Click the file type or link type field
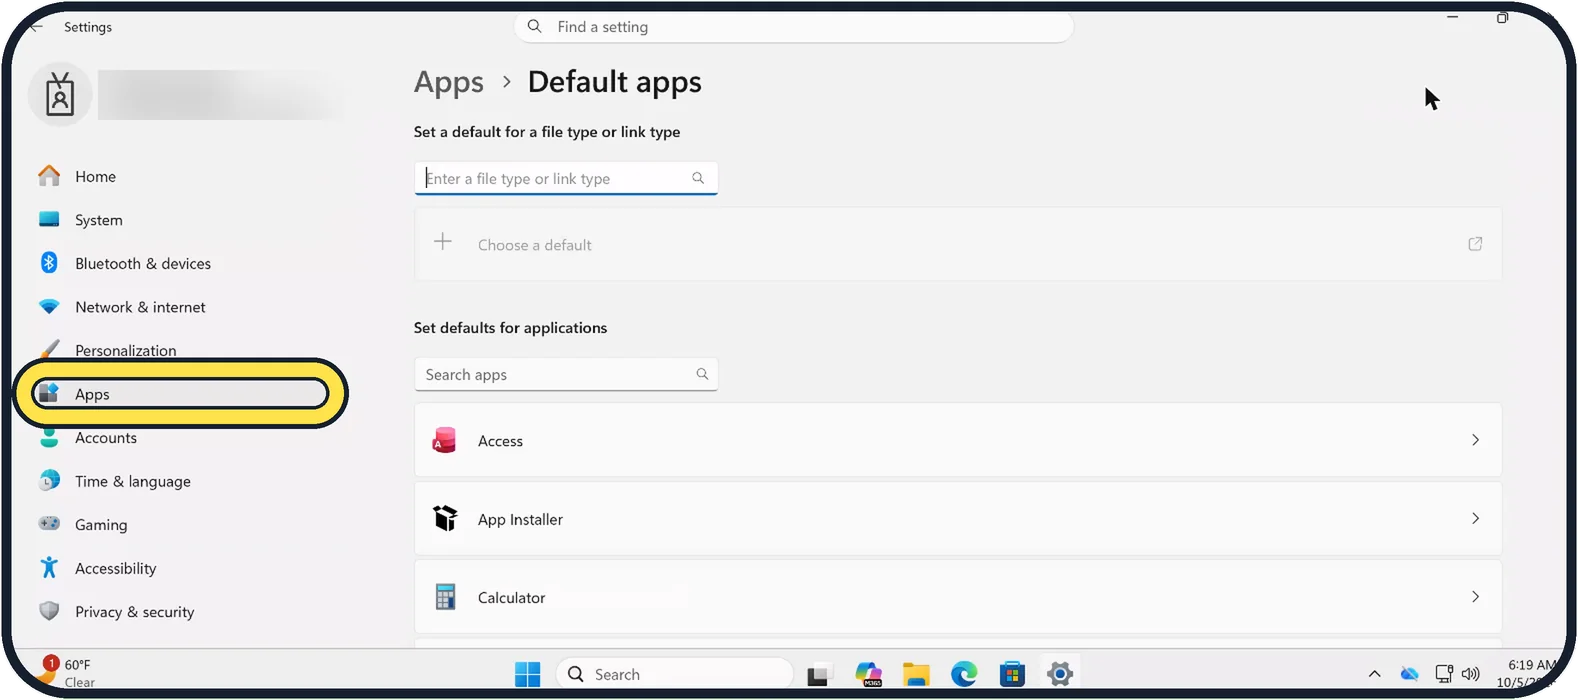The image size is (1578, 700). pyautogui.click(x=566, y=178)
